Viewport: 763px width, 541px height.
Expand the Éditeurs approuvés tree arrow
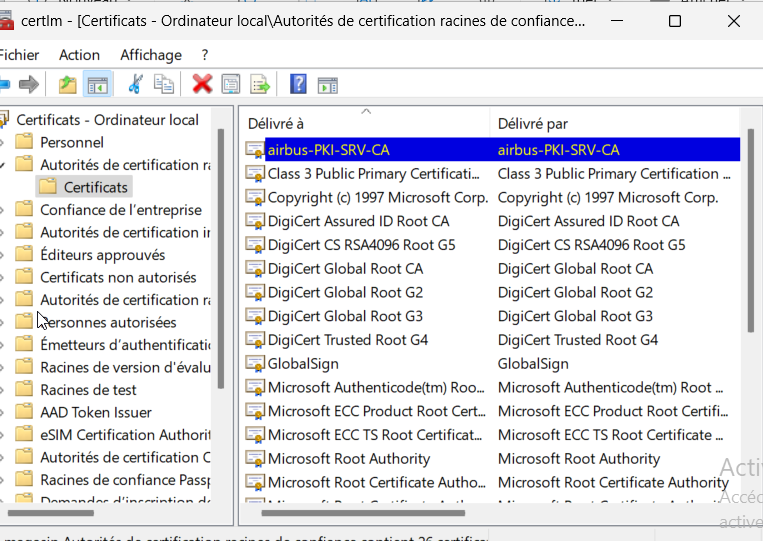pyautogui.click(x=4, y=255)
